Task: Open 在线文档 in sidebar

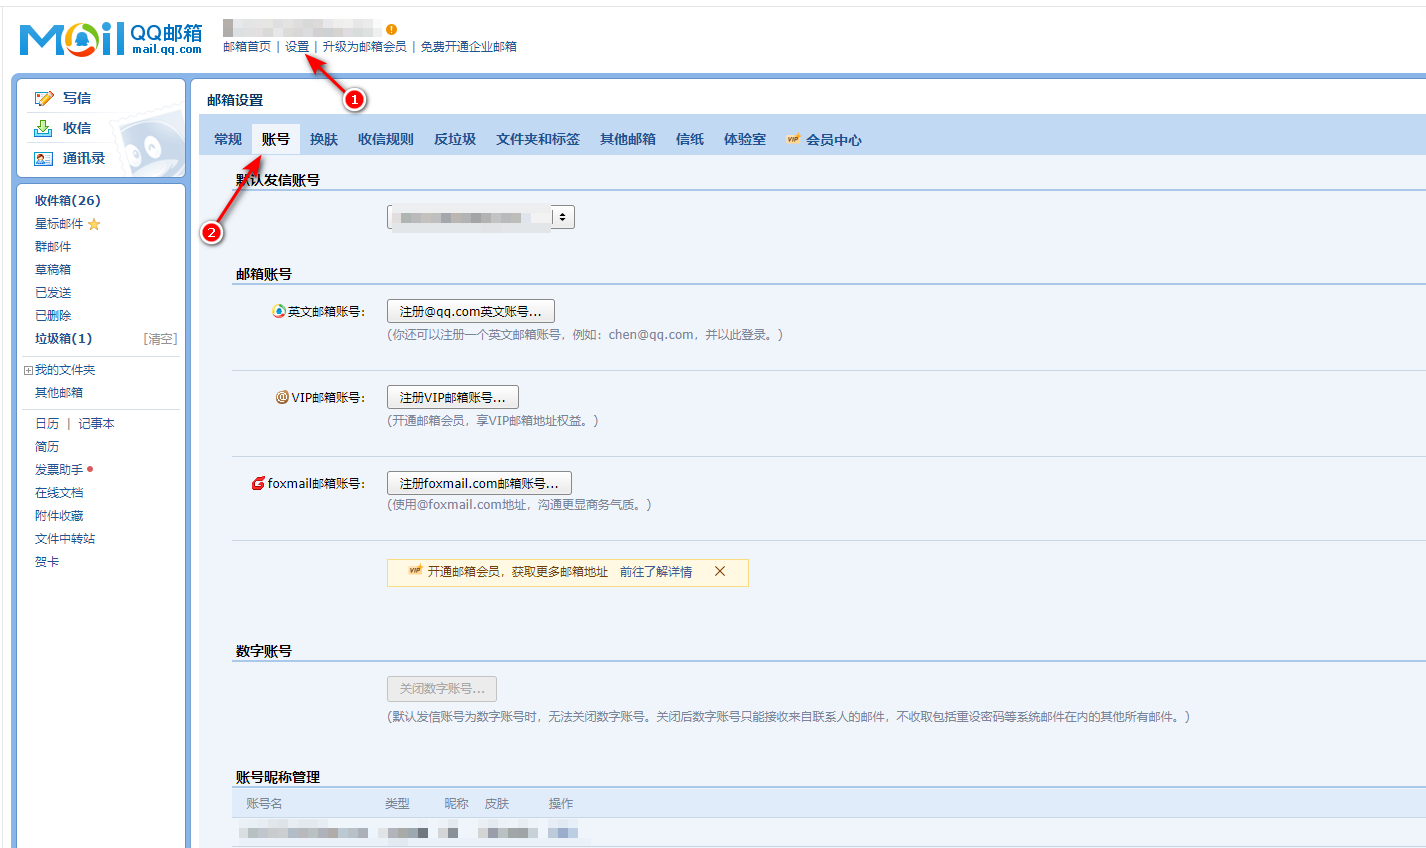Action: coord(59,493)
